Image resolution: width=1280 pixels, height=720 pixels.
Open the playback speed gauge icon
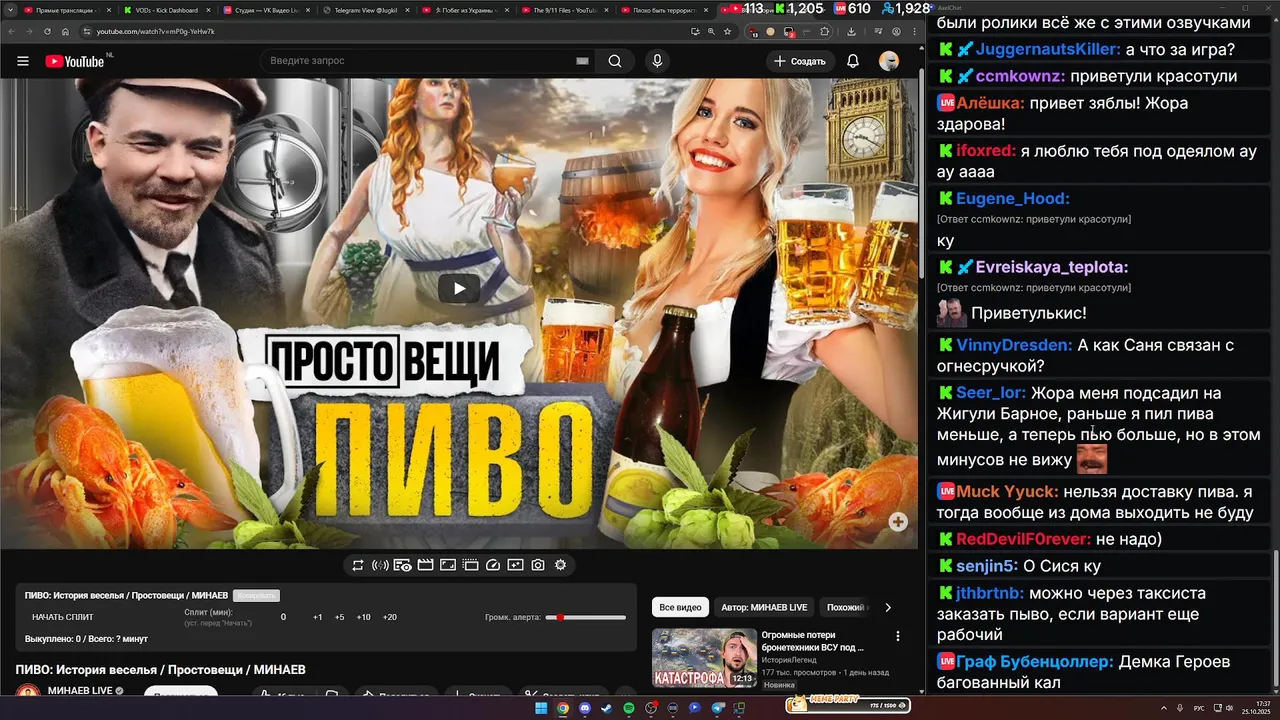[492, 565]
